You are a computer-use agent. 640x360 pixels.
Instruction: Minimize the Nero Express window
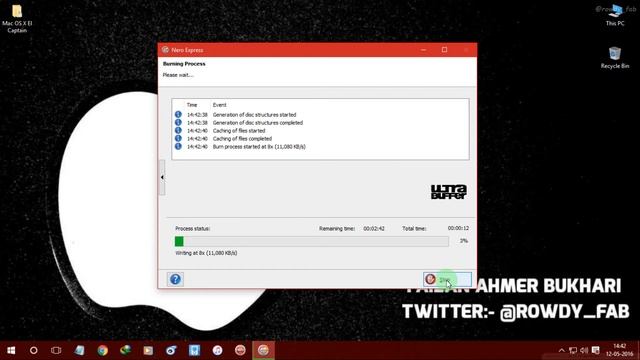tap(423, 50)
